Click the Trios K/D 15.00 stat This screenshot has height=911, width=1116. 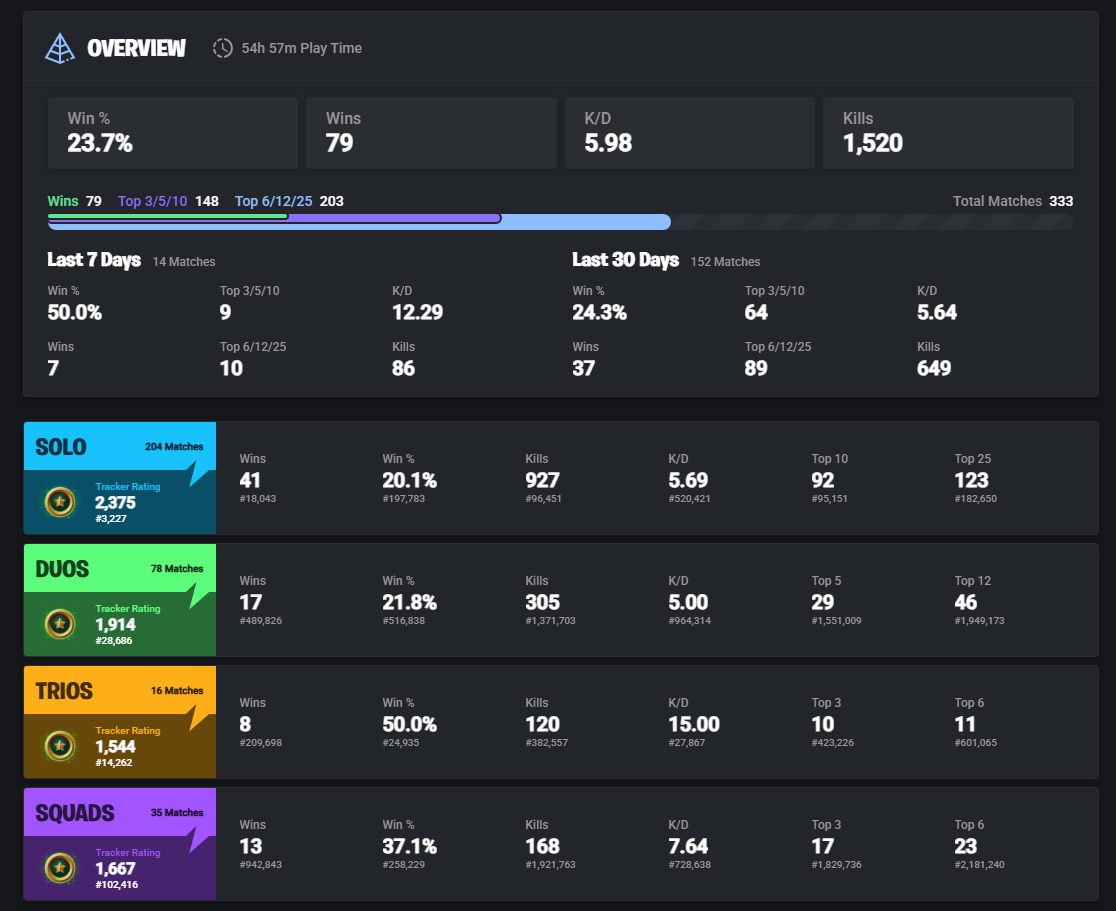[x=694, y=723]
